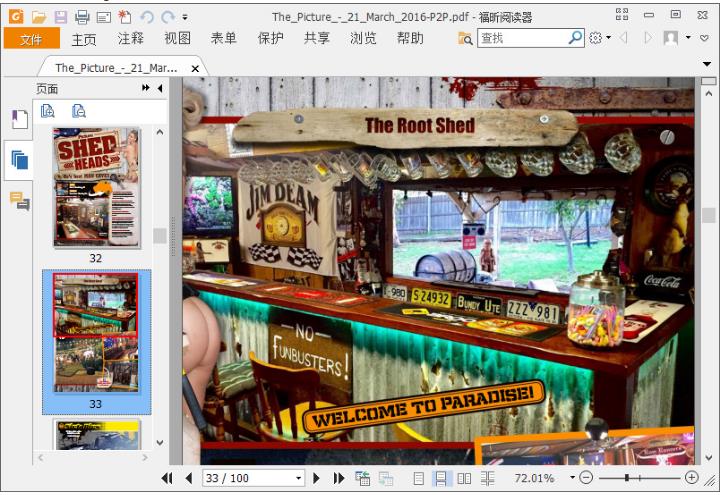Click the zoom in plus button
The width and height of the screenshot is (723, 495).
coord(691,479)
